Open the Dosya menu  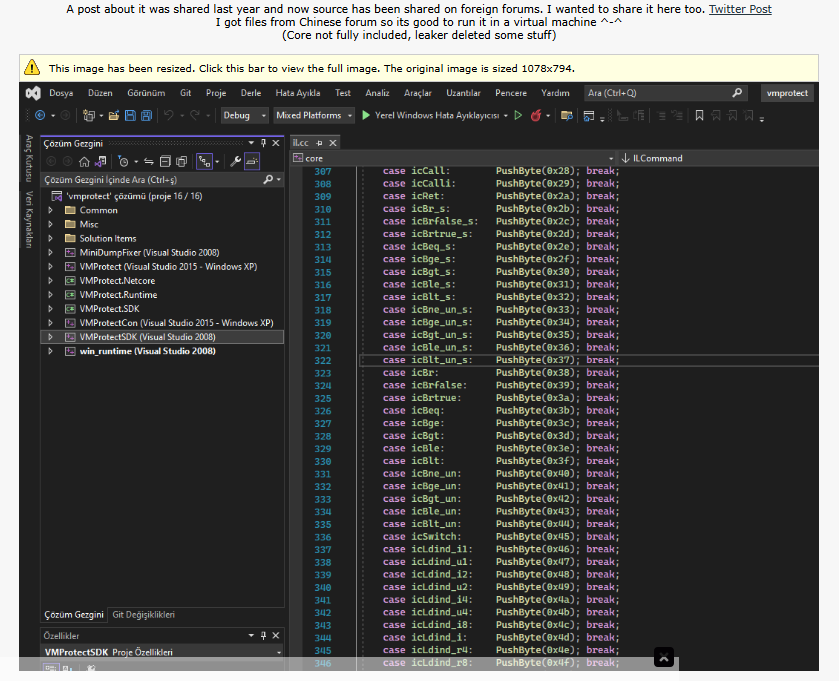(x=61, y=93)
